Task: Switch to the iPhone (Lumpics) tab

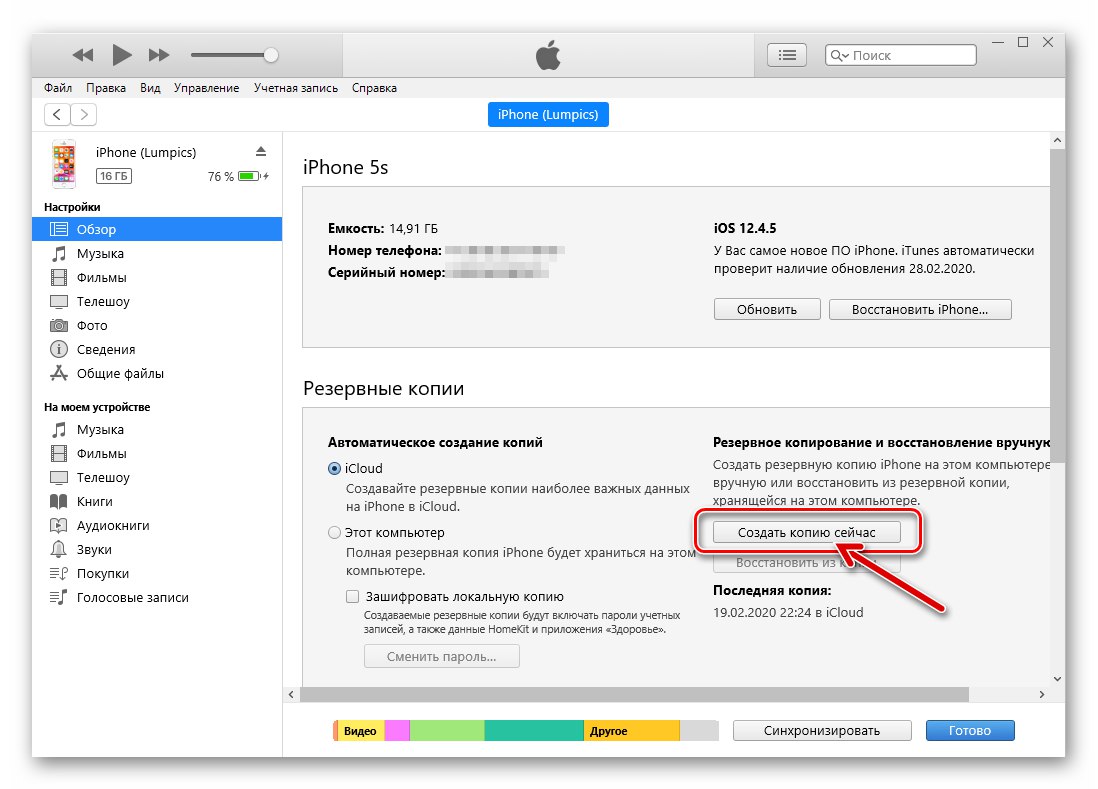Action: point(548,114)
